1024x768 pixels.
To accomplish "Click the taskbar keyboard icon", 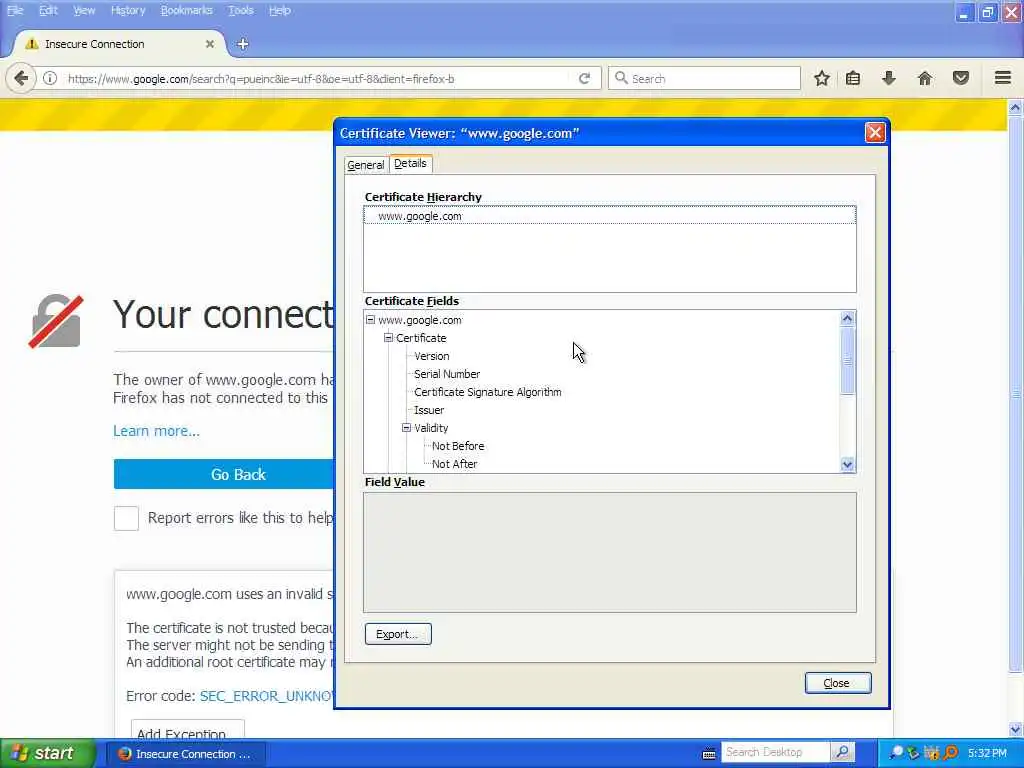I will tap(709, 754).
